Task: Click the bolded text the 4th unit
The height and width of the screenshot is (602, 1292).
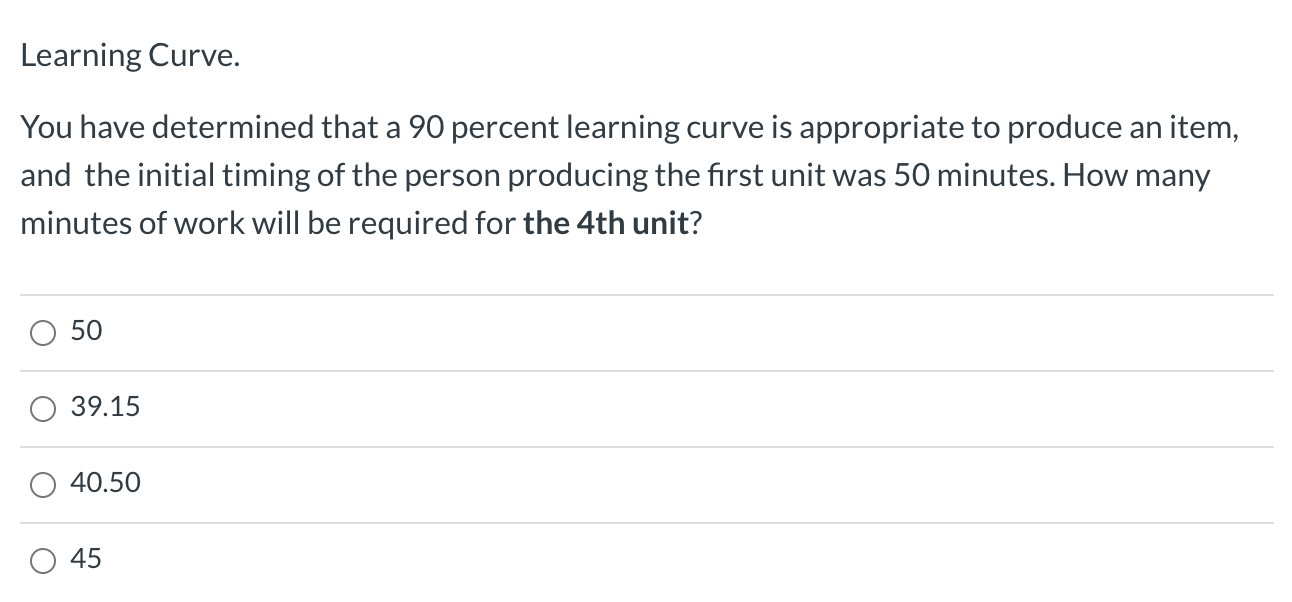Action: pyautogui.click(x=605, y=223)
